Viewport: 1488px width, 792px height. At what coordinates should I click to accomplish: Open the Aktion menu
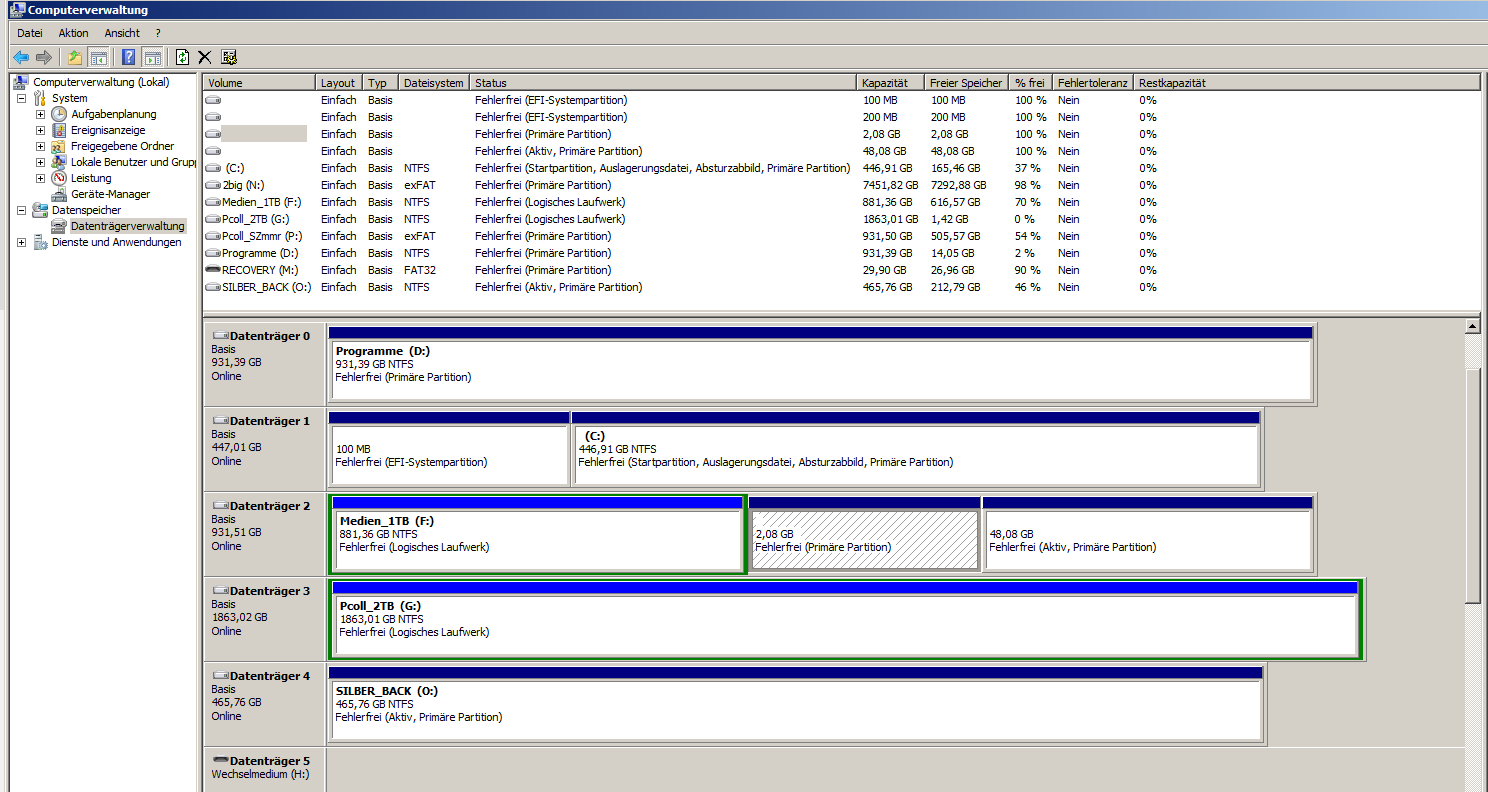(73, 33)
